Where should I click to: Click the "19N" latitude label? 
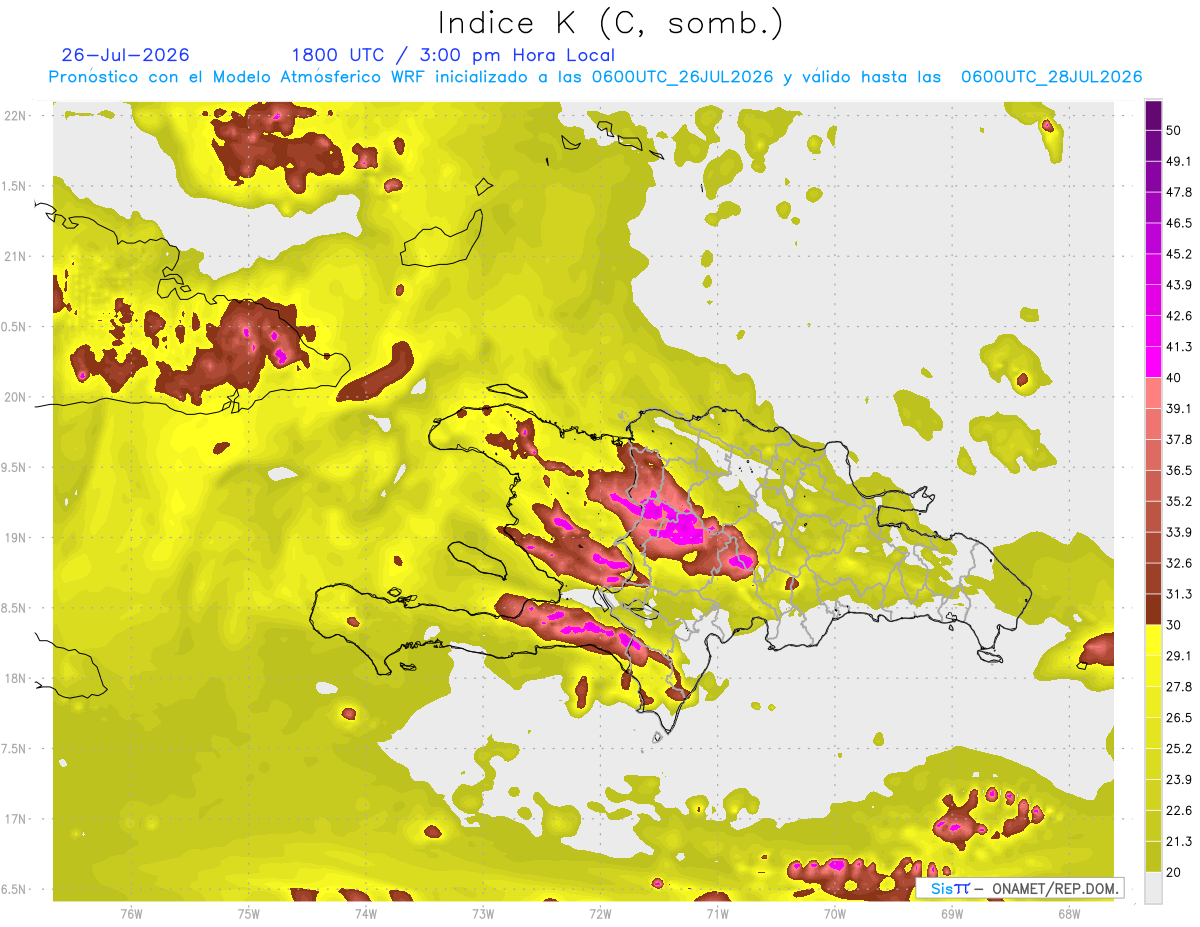click(17, 538)
